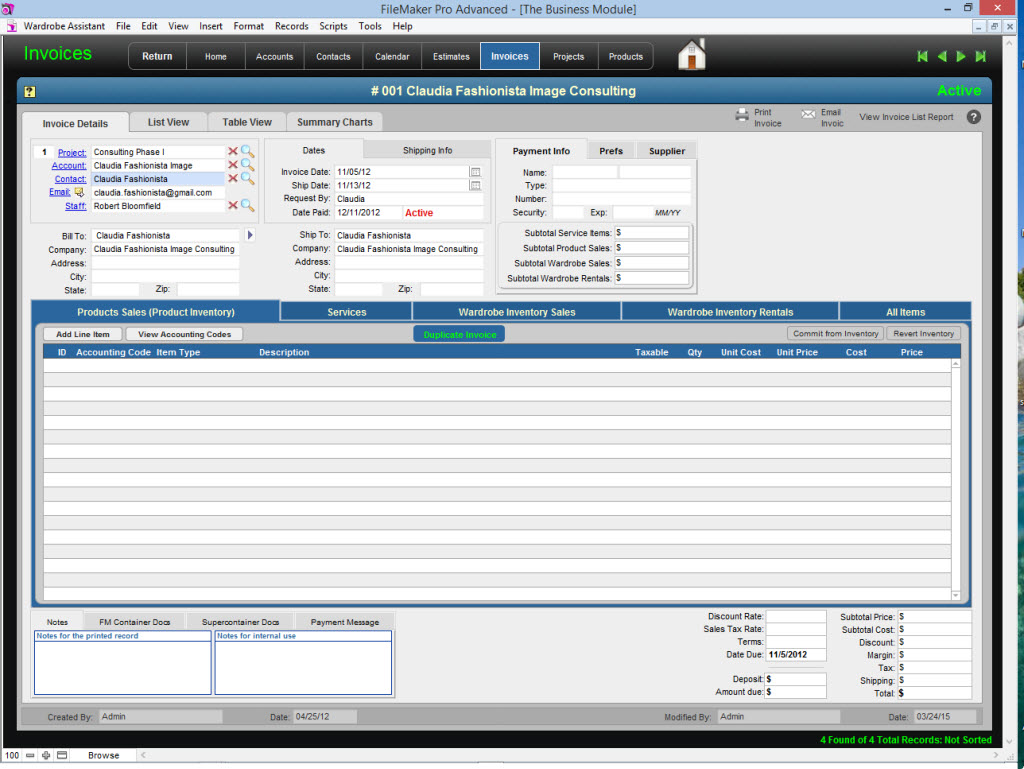Click the zoom out icon in the status bar
Image resolution: width=1024 pixels, height=769 pixels.
click(x=30, y=755)
